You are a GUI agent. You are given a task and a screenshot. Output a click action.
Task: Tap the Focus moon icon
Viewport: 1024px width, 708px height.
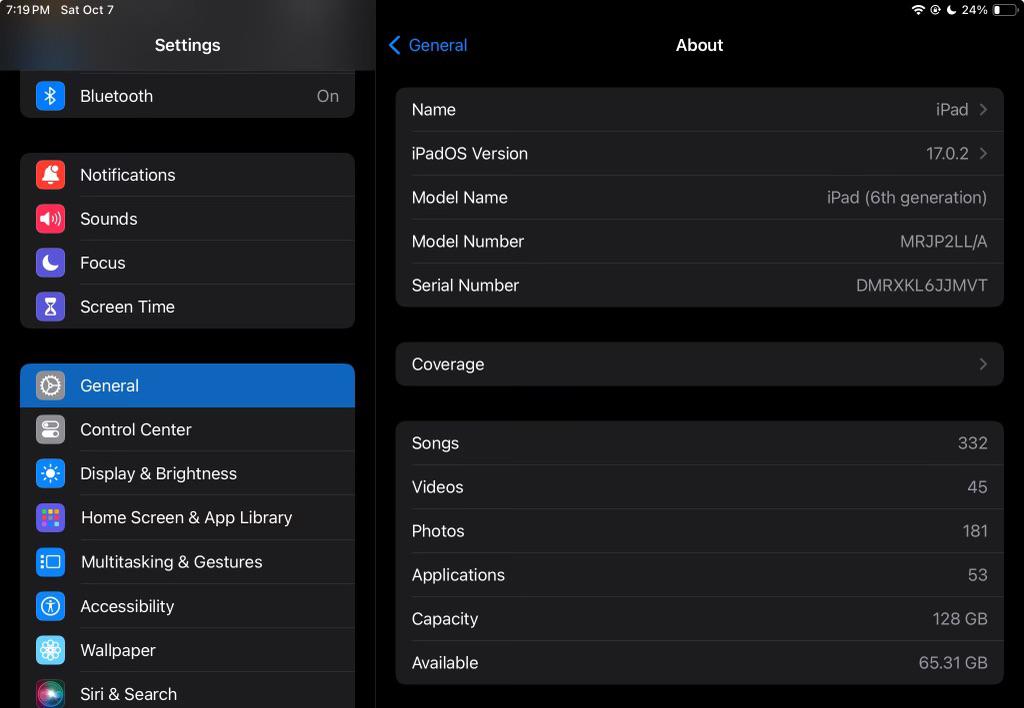pyautogui.click(x=50, y=263)
